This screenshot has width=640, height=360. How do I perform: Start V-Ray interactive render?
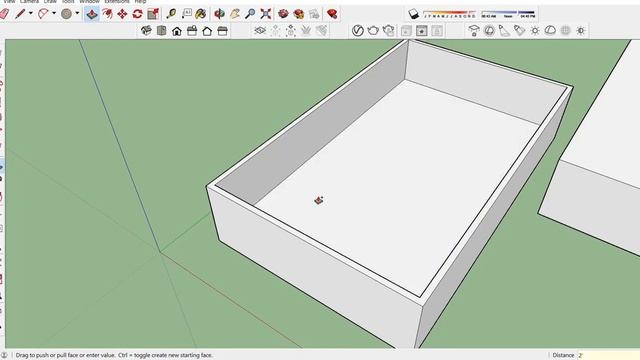(389, 31)
